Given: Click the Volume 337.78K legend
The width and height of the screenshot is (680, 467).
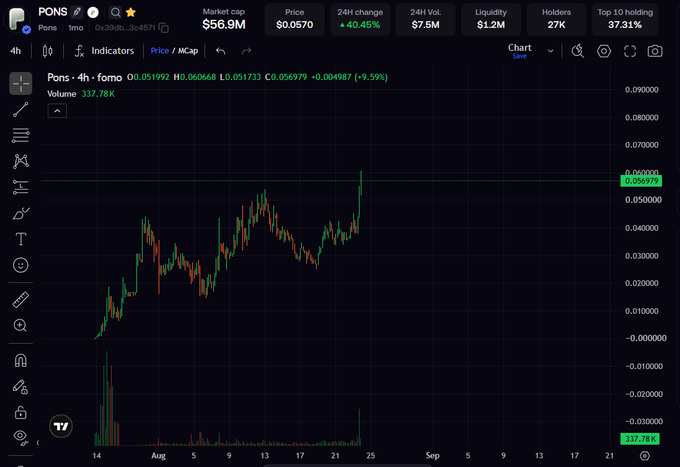Looking at the screenshot, I should coord(81,94).
